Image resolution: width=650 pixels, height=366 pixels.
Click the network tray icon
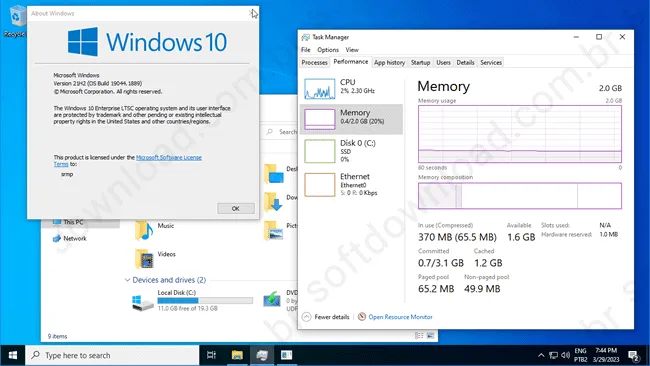tap(553, 355)
